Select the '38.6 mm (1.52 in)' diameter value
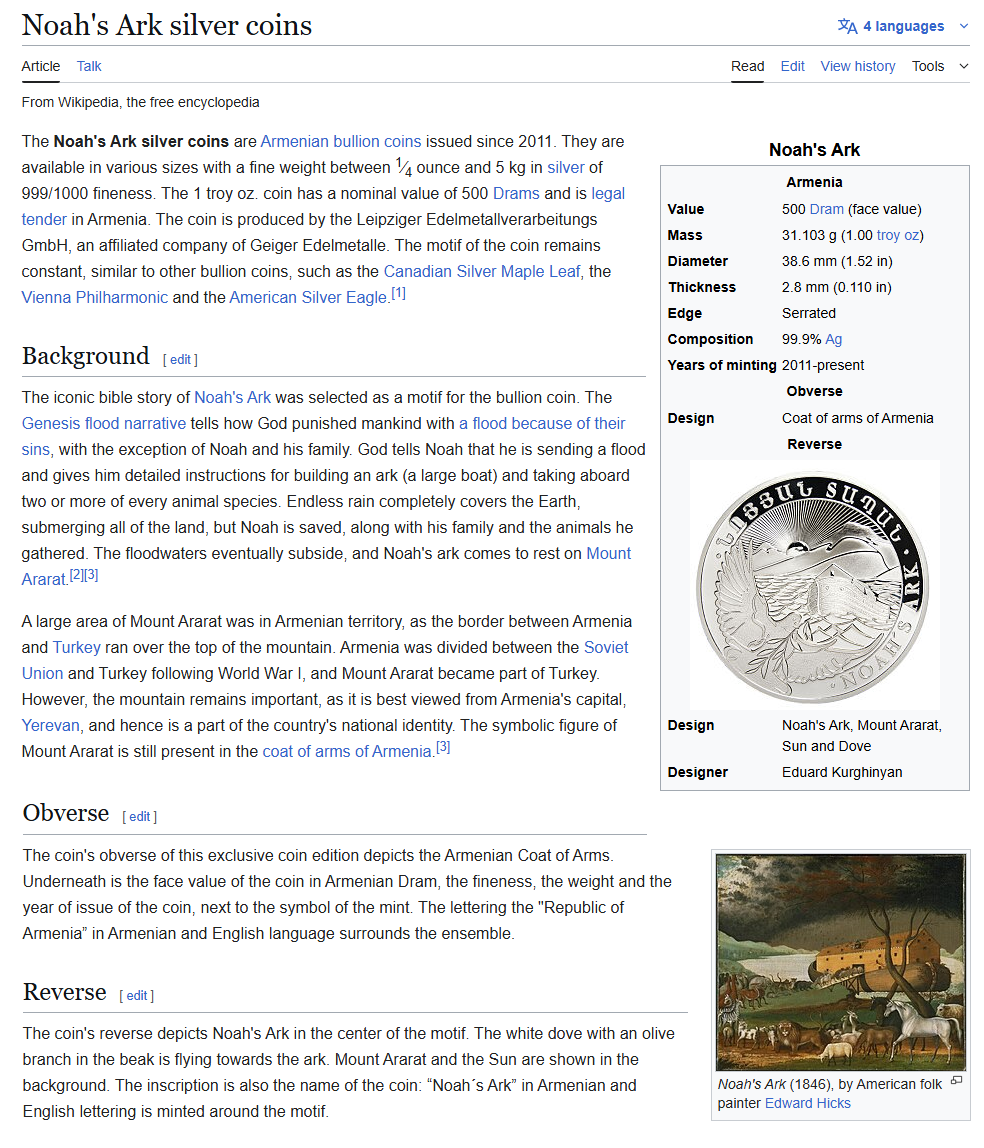This screenshot has height=1148, width=984. (x=837, y=261)
